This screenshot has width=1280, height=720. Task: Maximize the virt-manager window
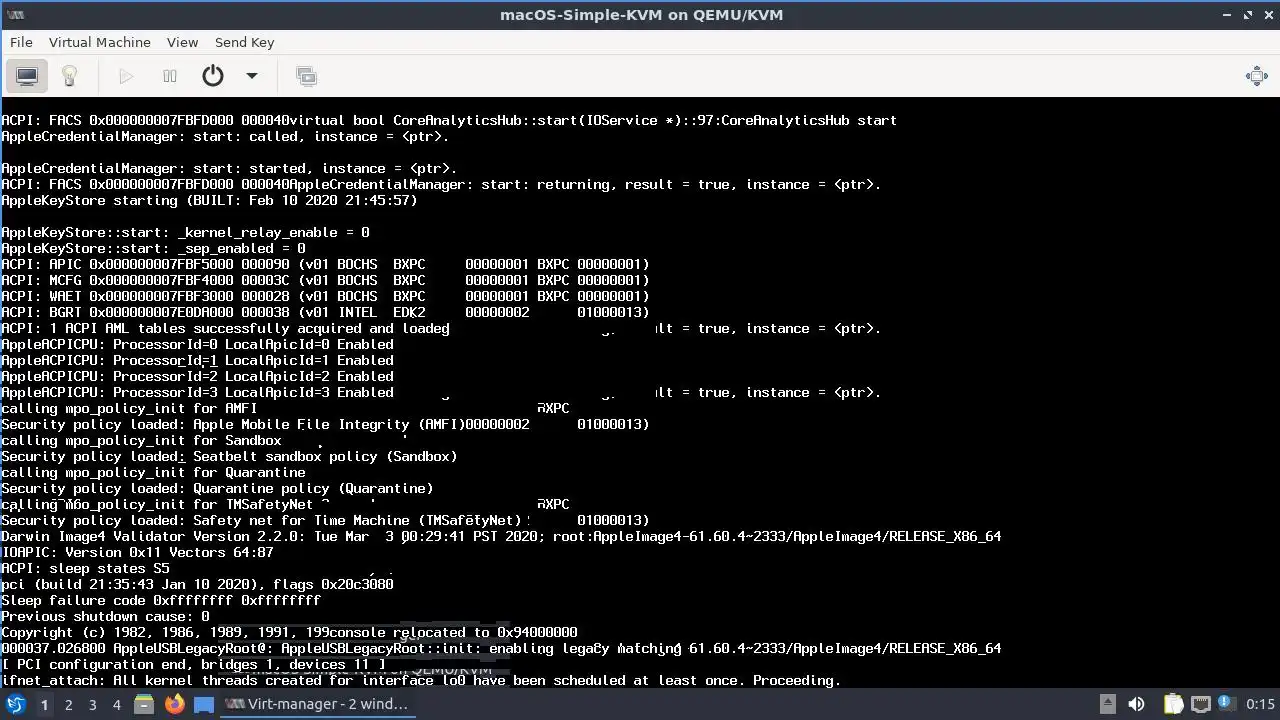(1248, 15)
